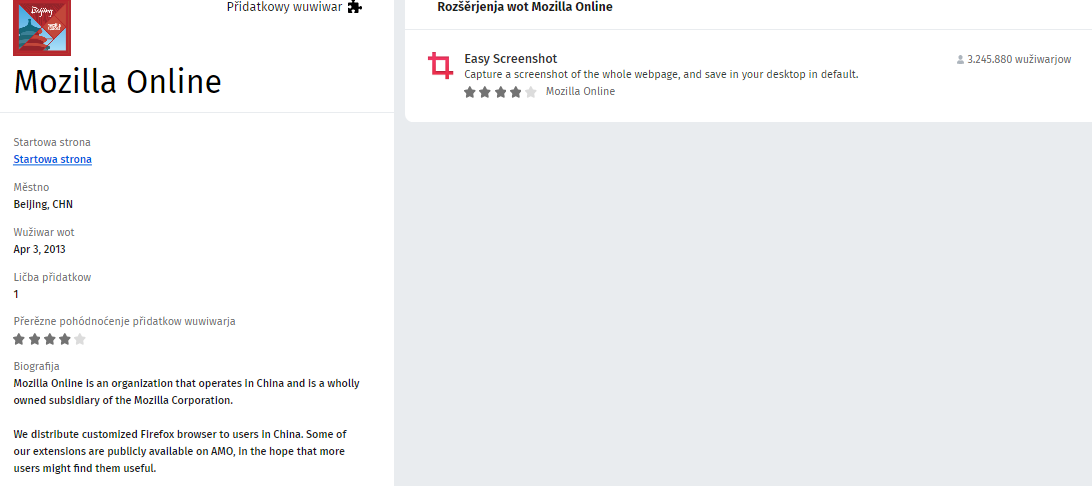Open the Easy Screenshot extension title

tap(510, 58)
